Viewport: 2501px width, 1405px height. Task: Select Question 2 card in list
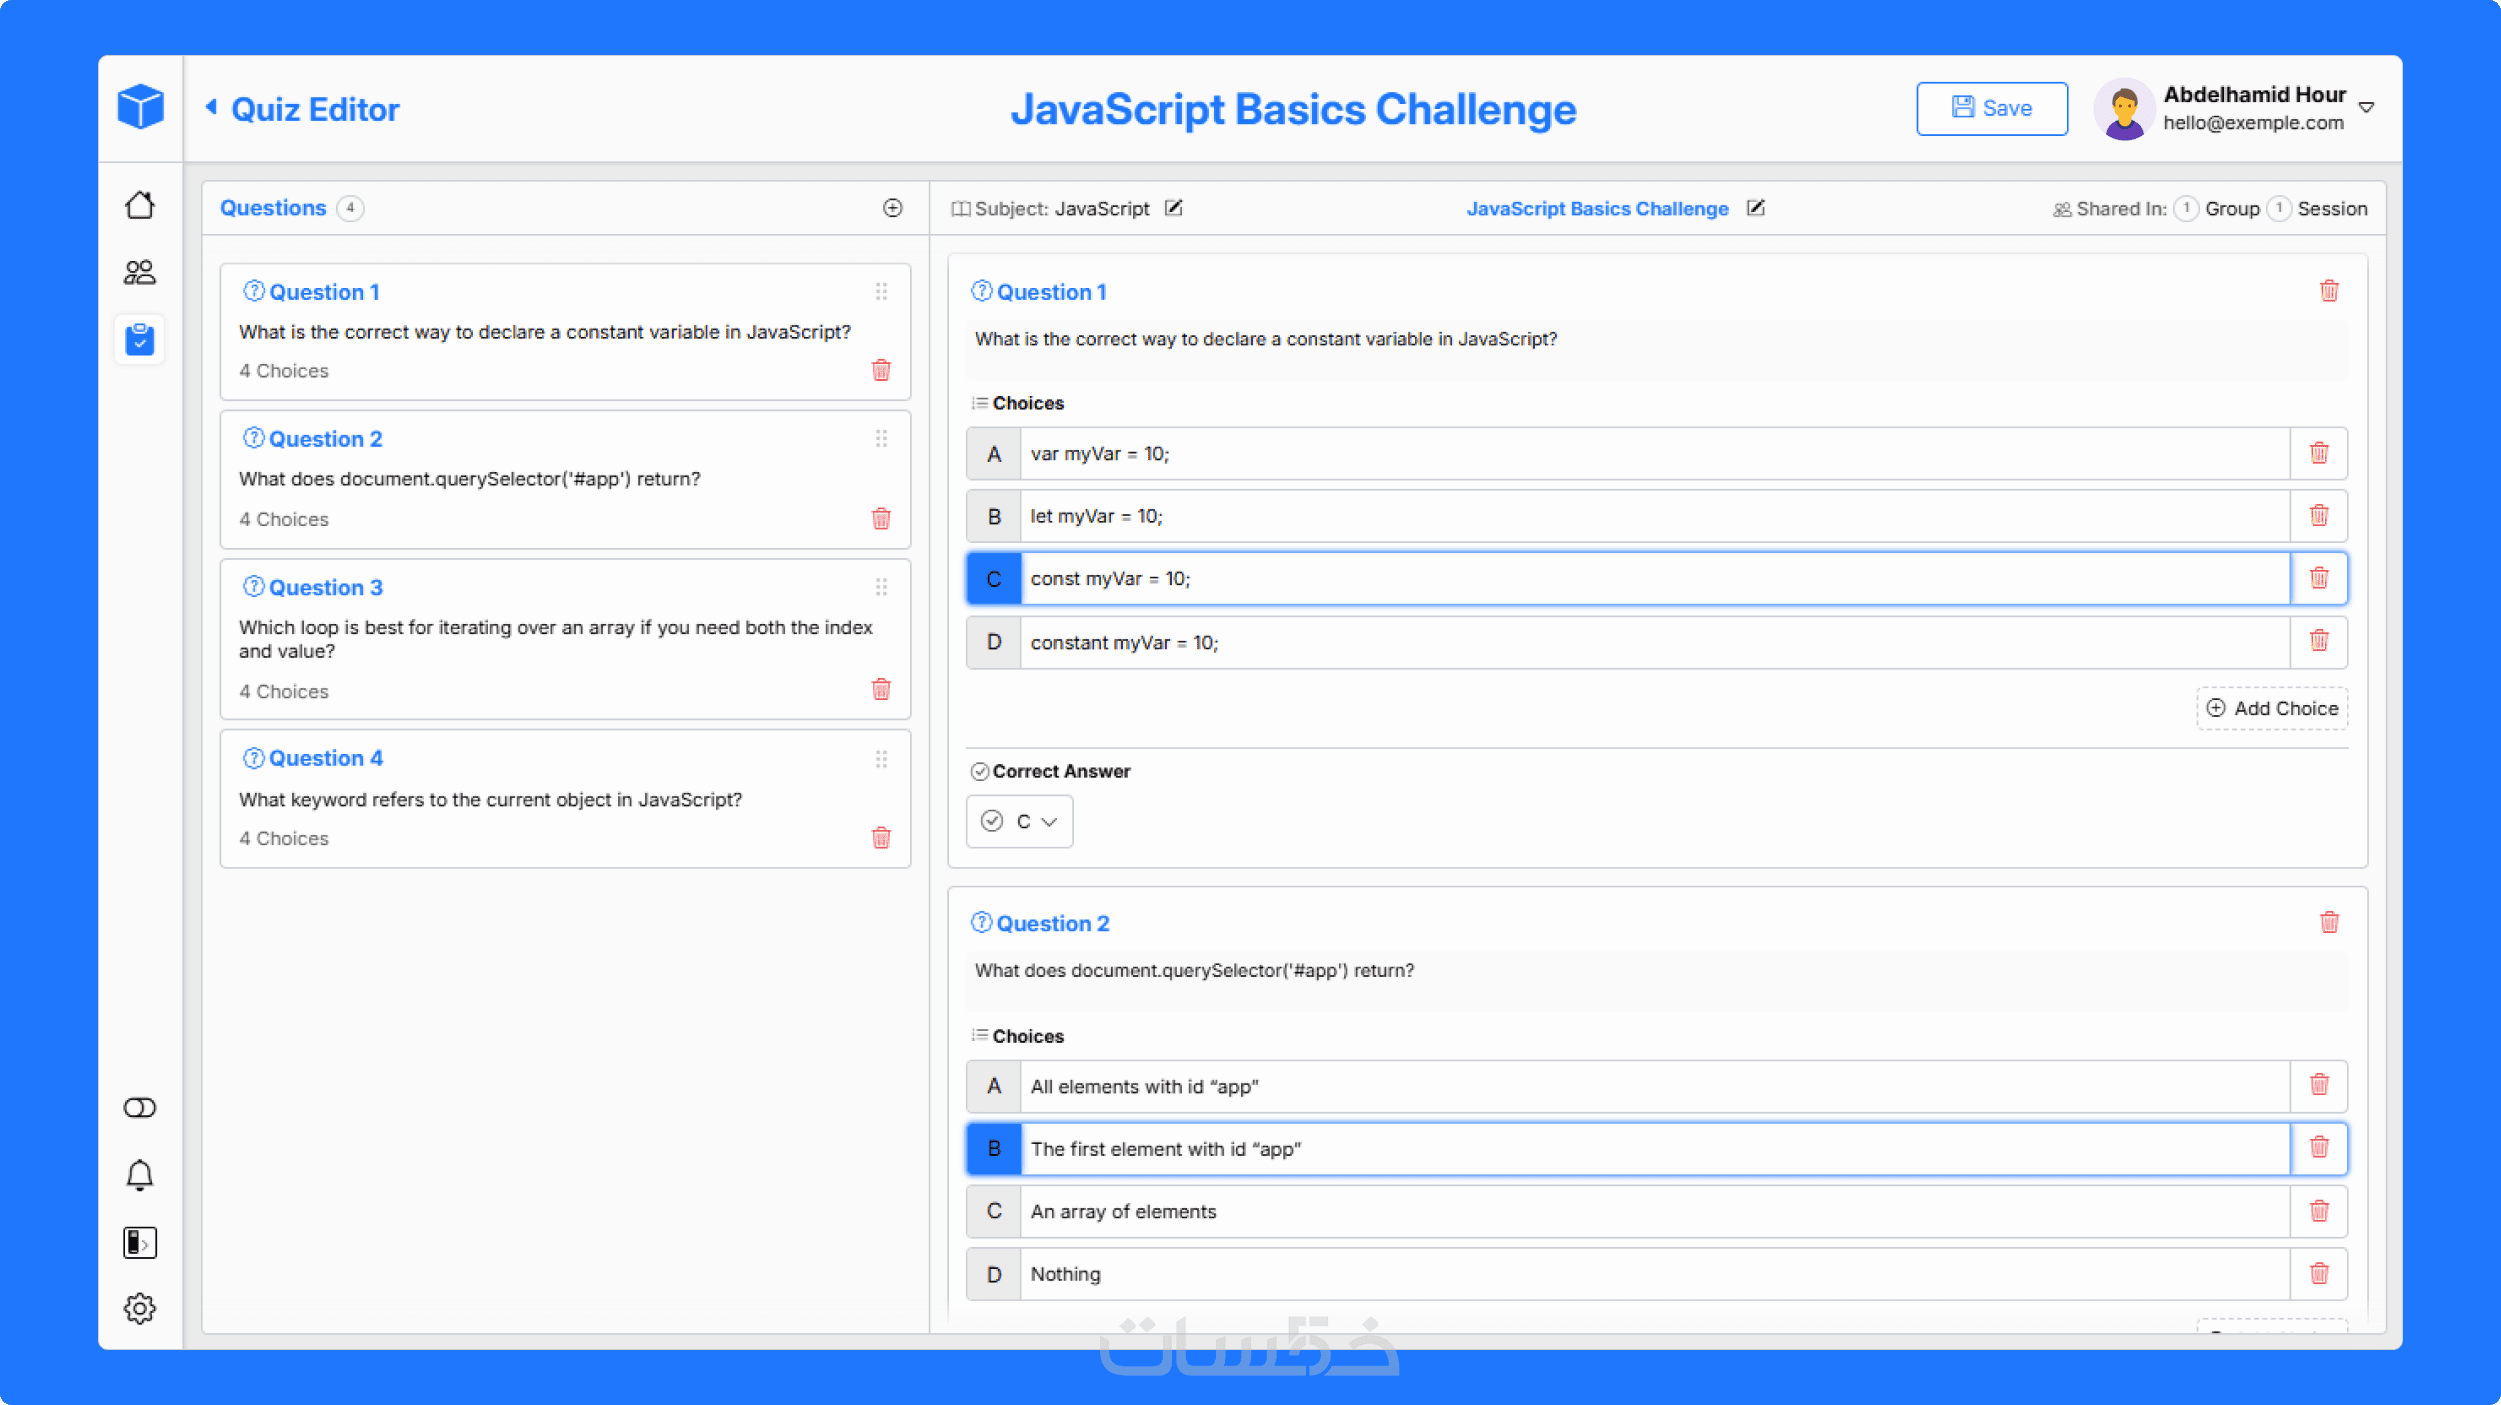tap(564, 479)
